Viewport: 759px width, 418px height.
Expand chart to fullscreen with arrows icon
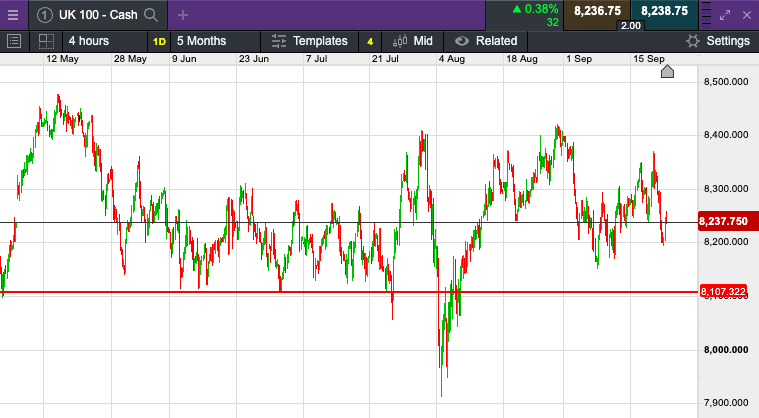(728, 14)
